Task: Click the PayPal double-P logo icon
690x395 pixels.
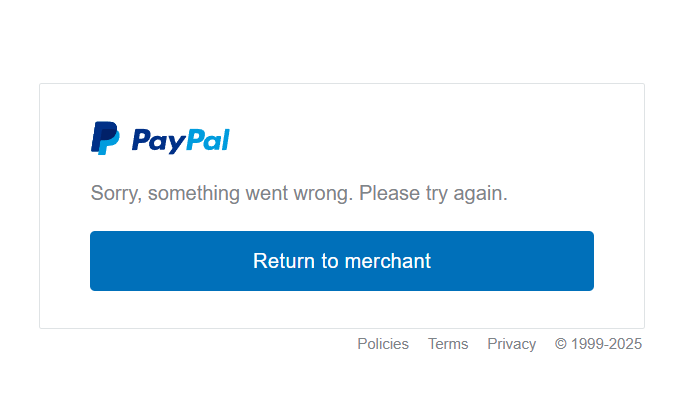Action: (105, 138)
